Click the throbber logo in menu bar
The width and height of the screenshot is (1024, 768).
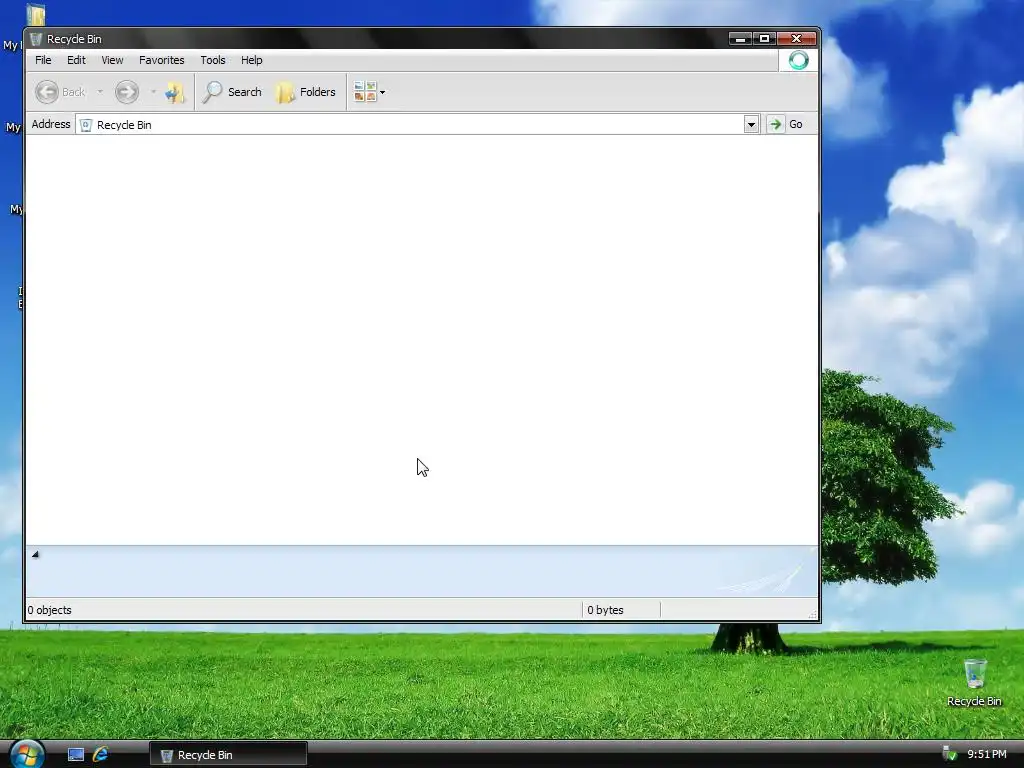[798, 60]
